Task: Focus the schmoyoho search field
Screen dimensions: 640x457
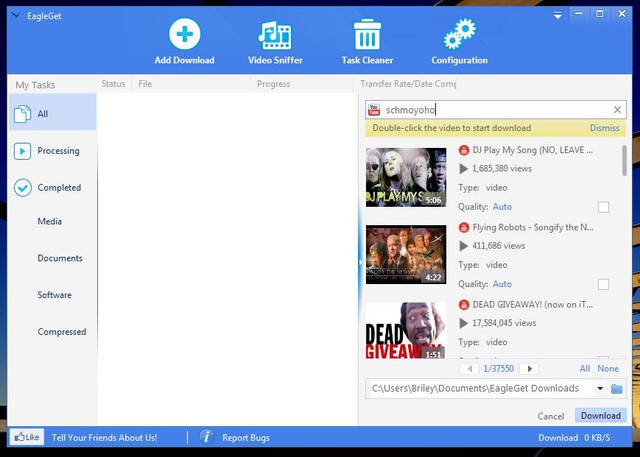Action: pyautogui.click(x=496, y=110)
